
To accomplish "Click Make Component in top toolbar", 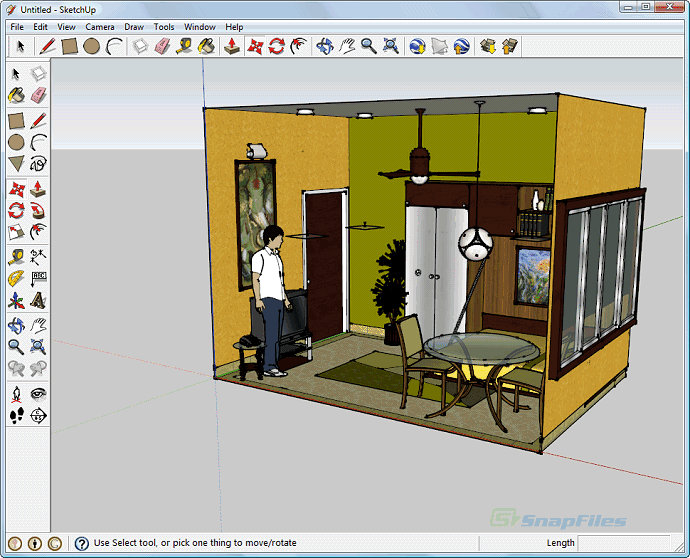I will click(x=140, y=46).
